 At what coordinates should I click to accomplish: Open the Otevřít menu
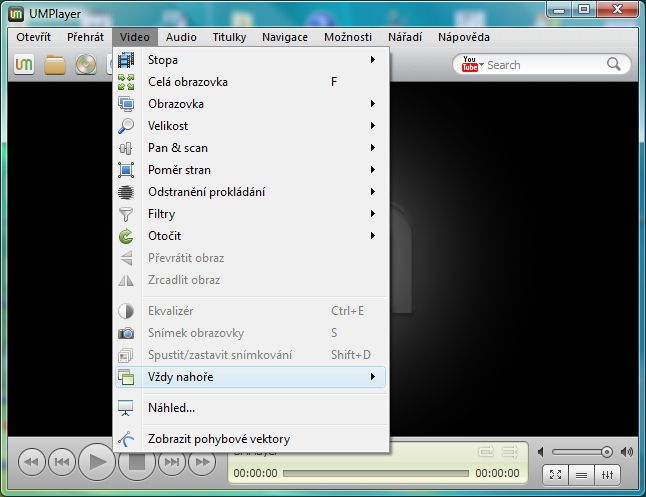34,37
